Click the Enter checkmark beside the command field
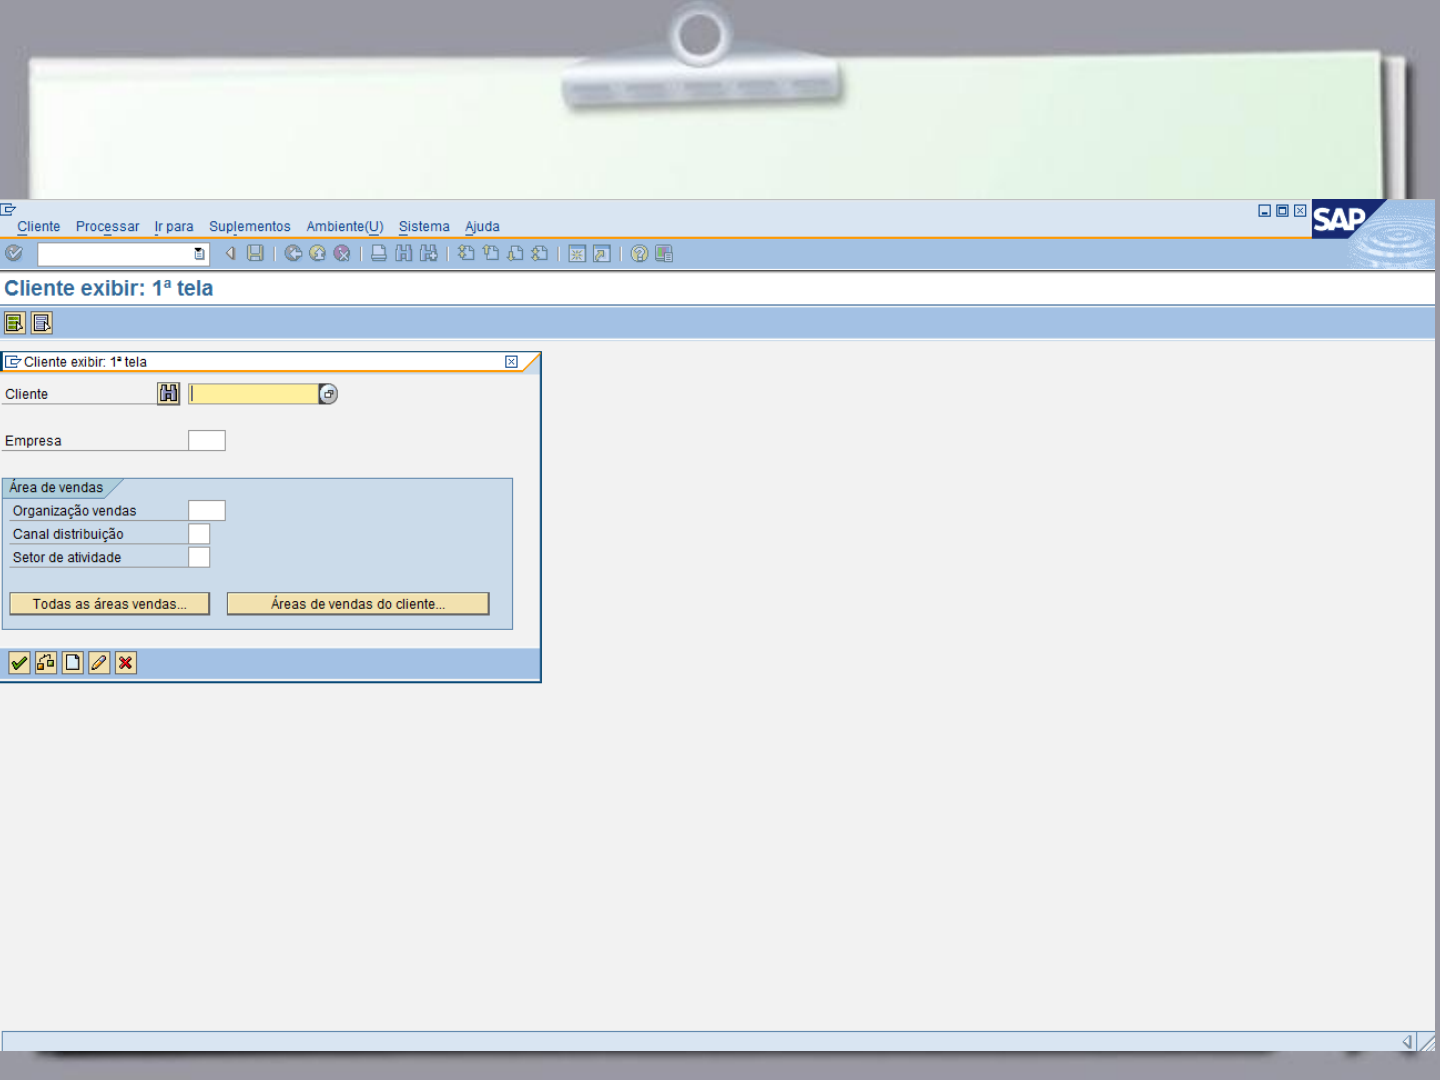1440x1080 pixels. 14,253
